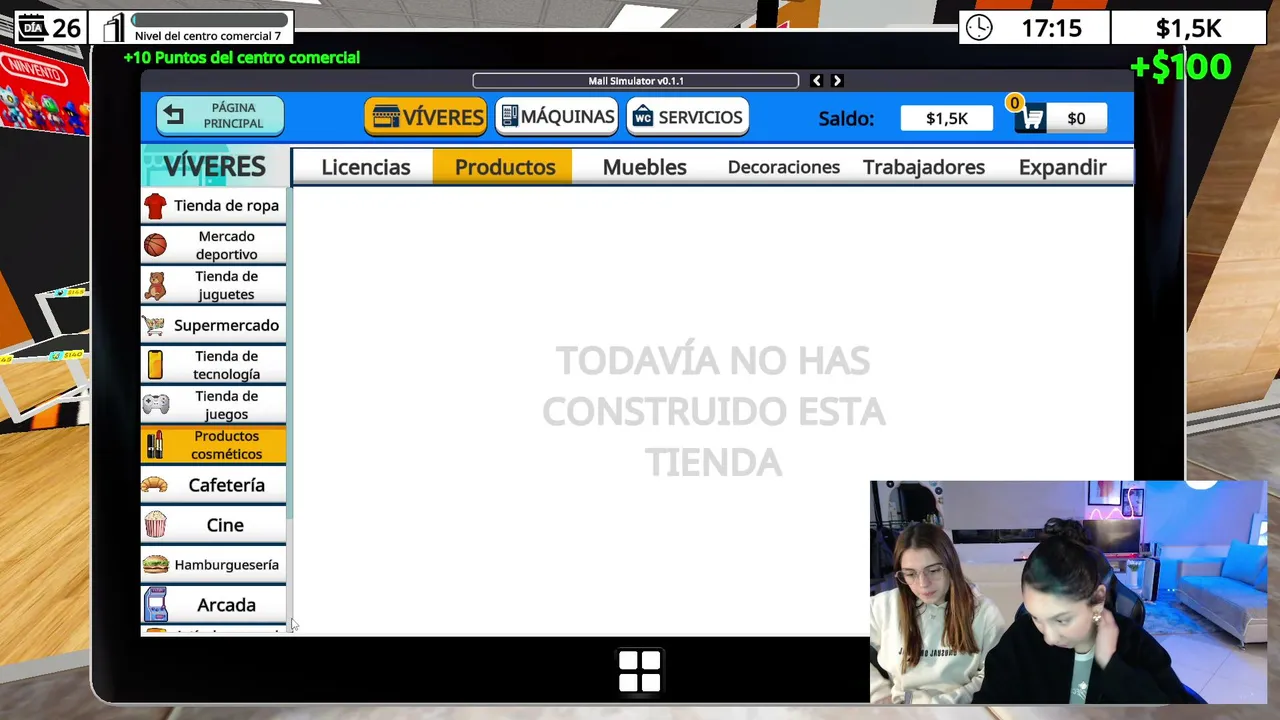Select Mercado deportivo in the store list

coord(213,245)
